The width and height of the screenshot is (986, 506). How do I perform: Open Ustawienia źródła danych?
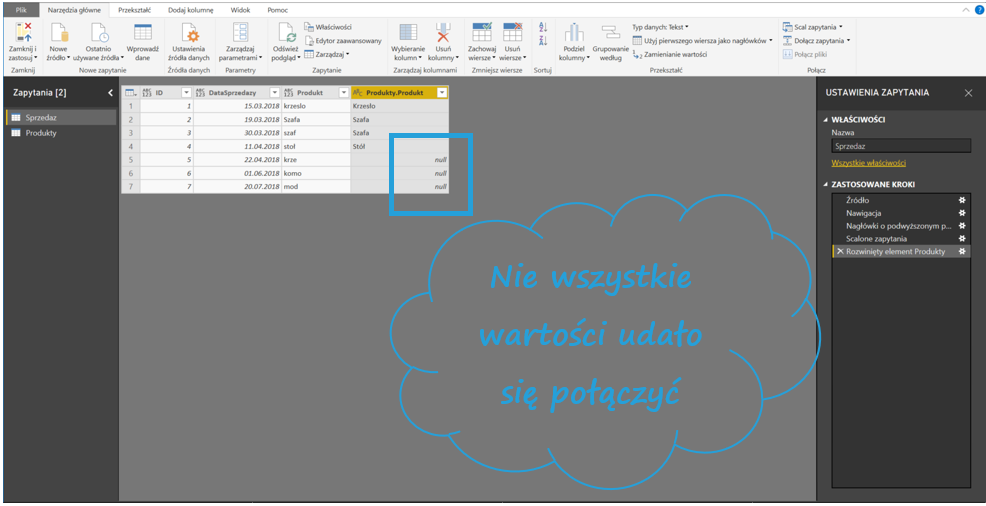[189, 33]
